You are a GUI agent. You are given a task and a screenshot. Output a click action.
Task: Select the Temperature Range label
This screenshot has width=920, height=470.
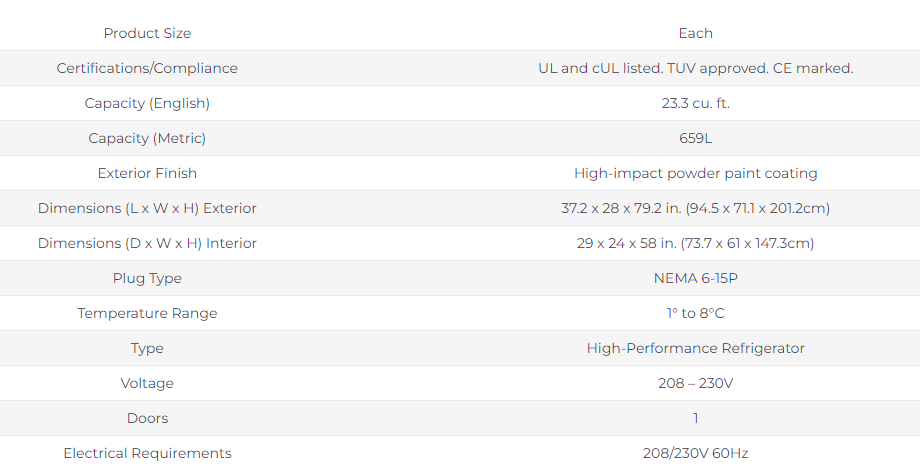(147, 313)
